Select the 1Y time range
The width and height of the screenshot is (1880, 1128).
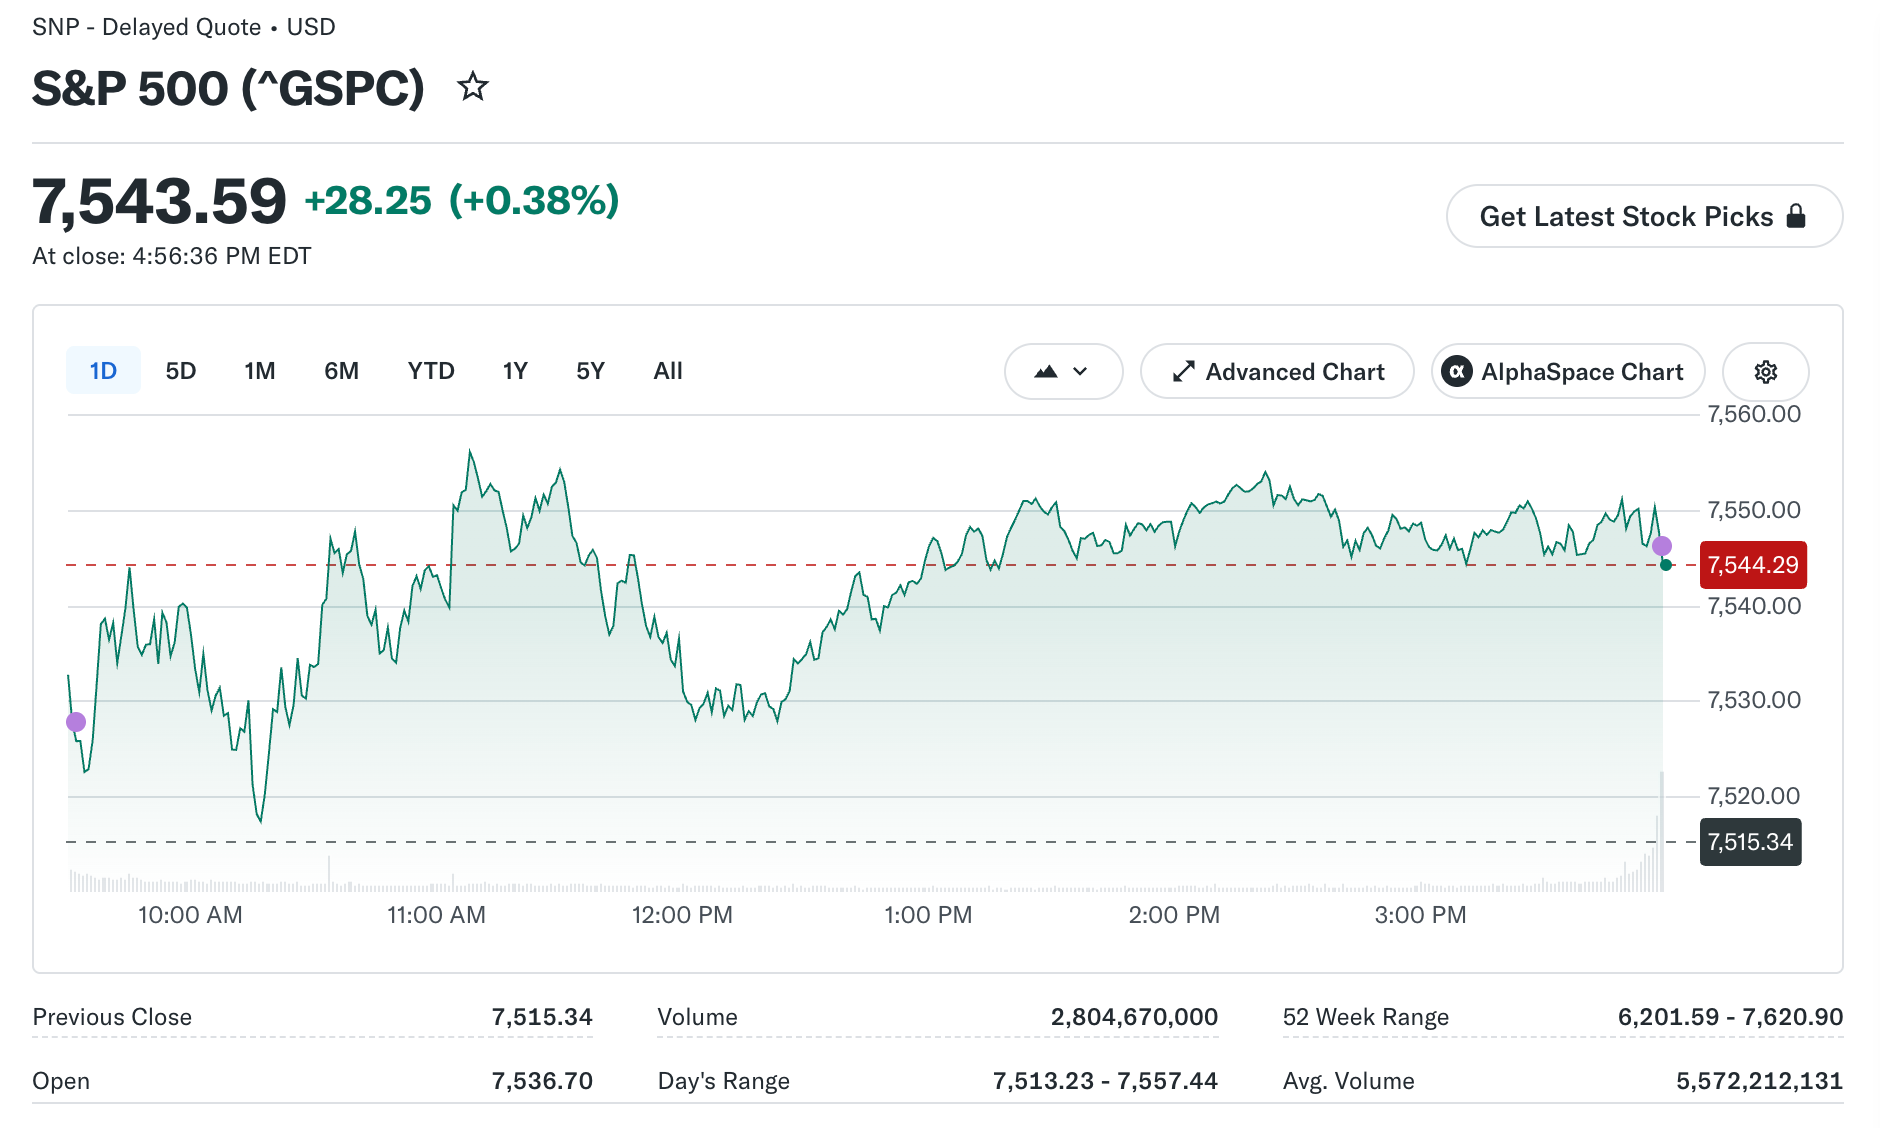(515, 371)
